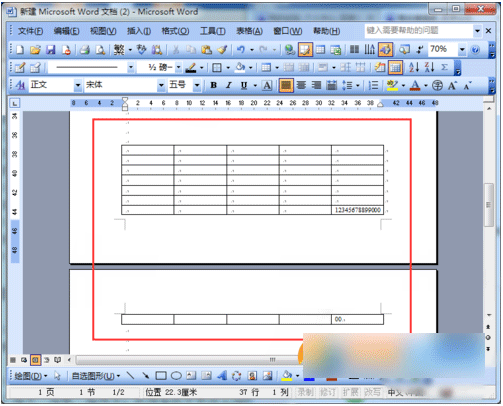Insert a hyperlink with globe icon
503x406 pixels.
290,50
